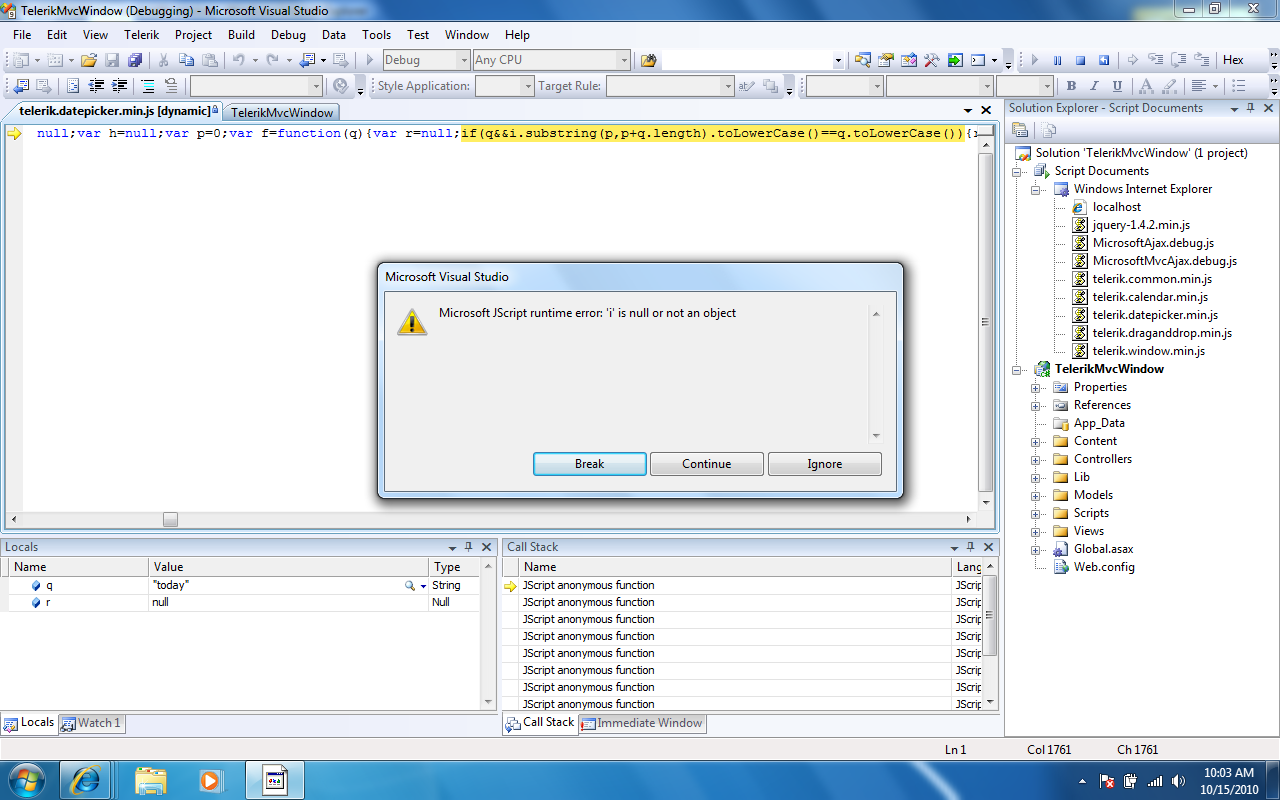The height and width of the screenshot is (800, 1280).
Task: Click the Call Stack vertical scrollbar
Action: click(990, 635)
